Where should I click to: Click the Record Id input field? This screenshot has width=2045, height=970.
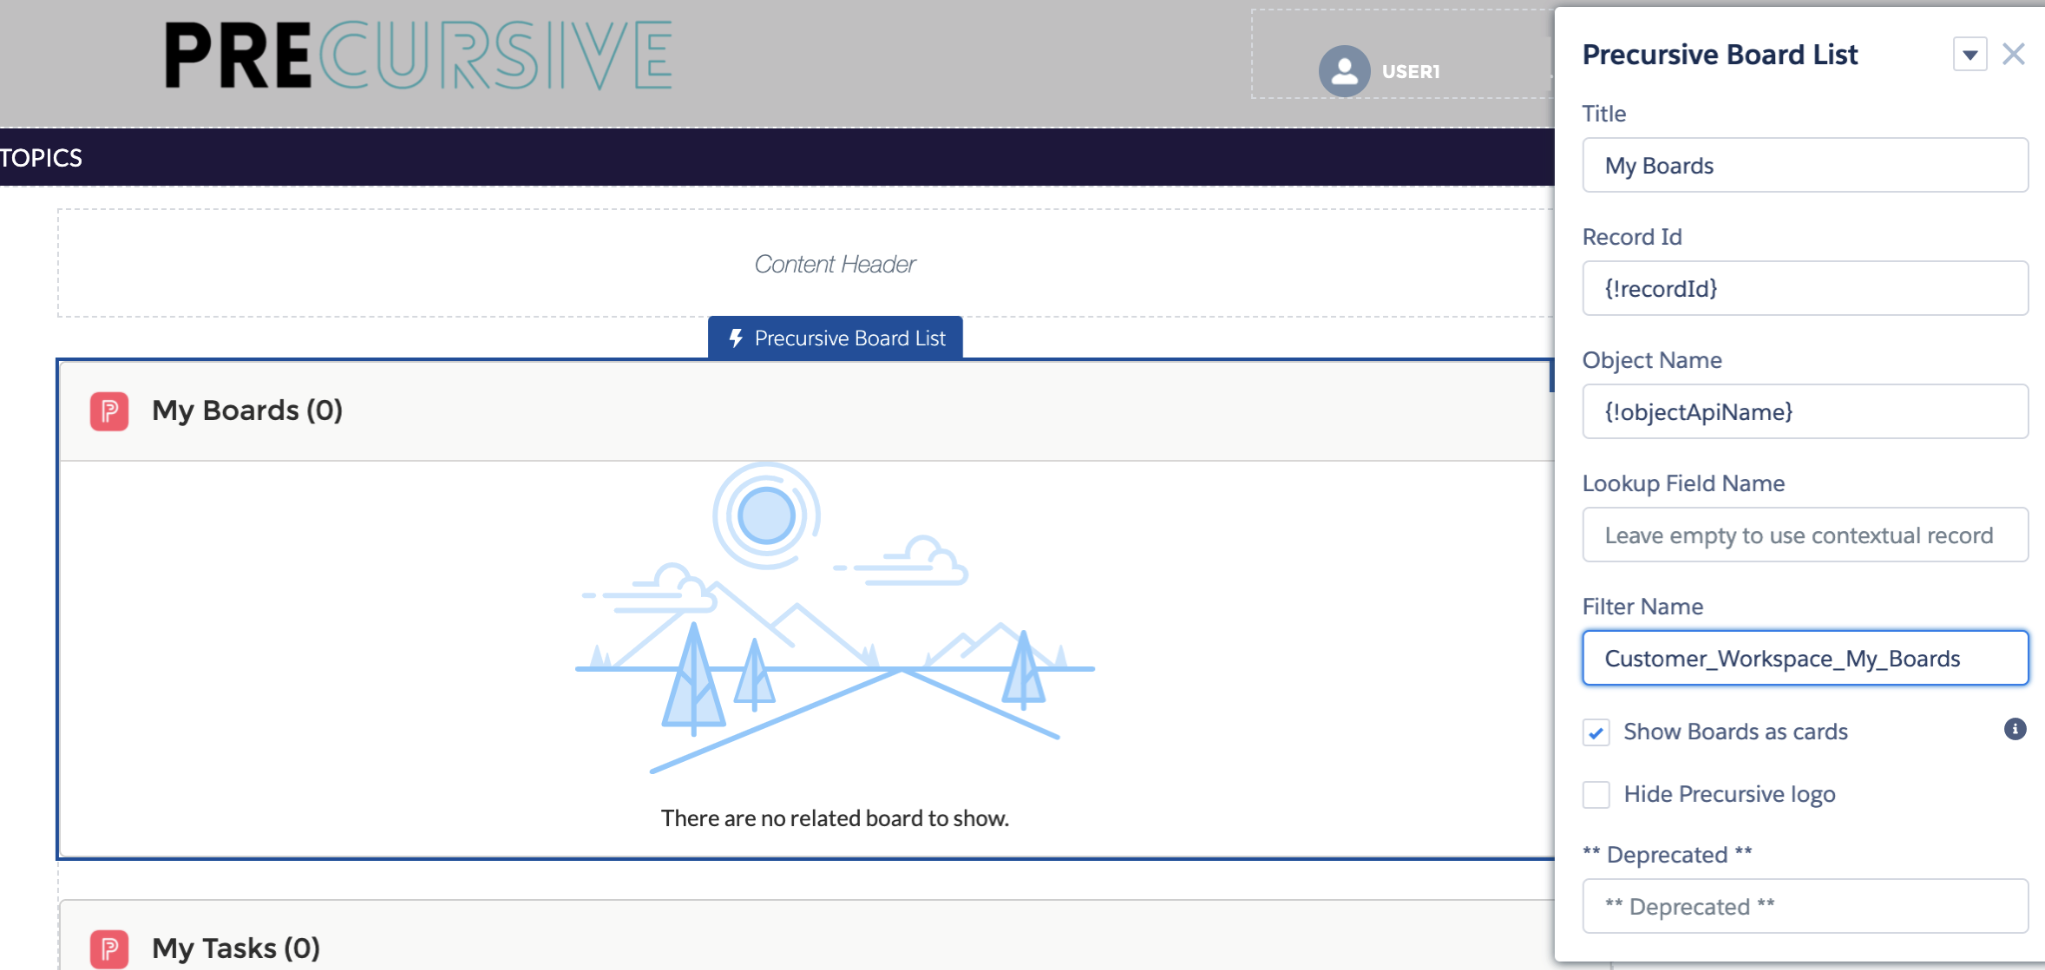pyautogui.click(x=1805, y=288)
